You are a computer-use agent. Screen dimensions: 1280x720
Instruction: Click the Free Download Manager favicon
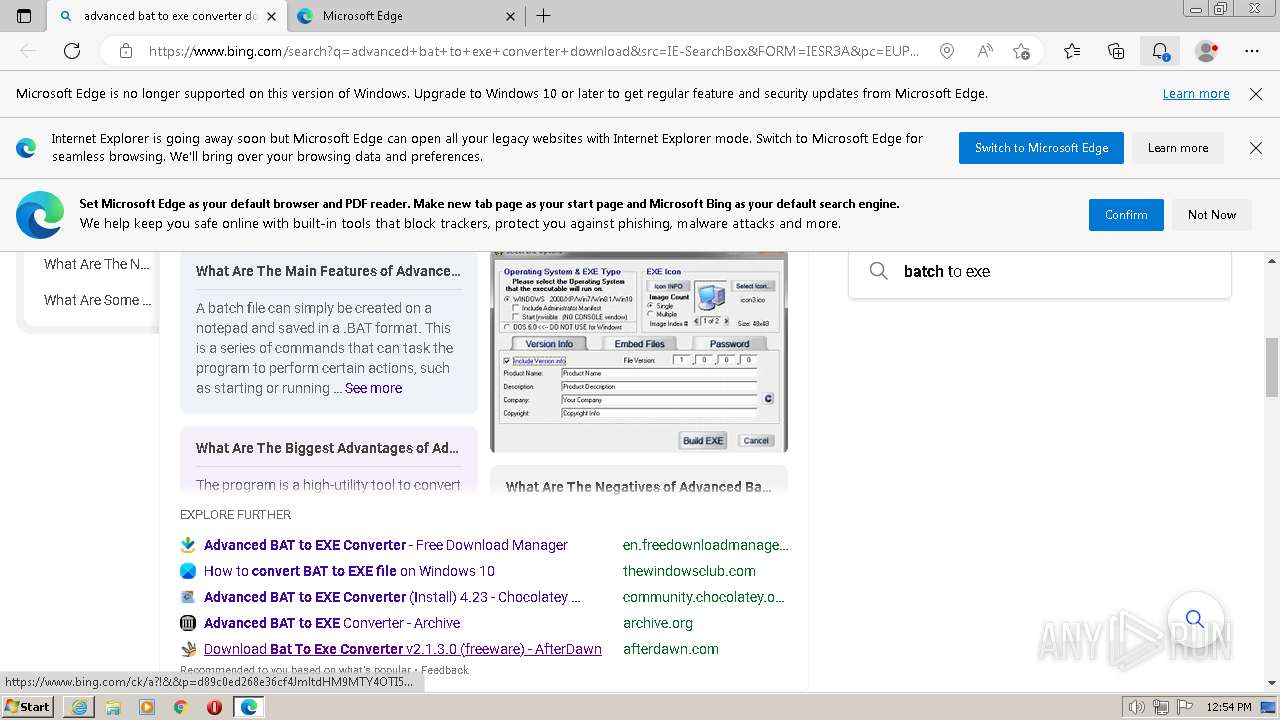[188, 545]
